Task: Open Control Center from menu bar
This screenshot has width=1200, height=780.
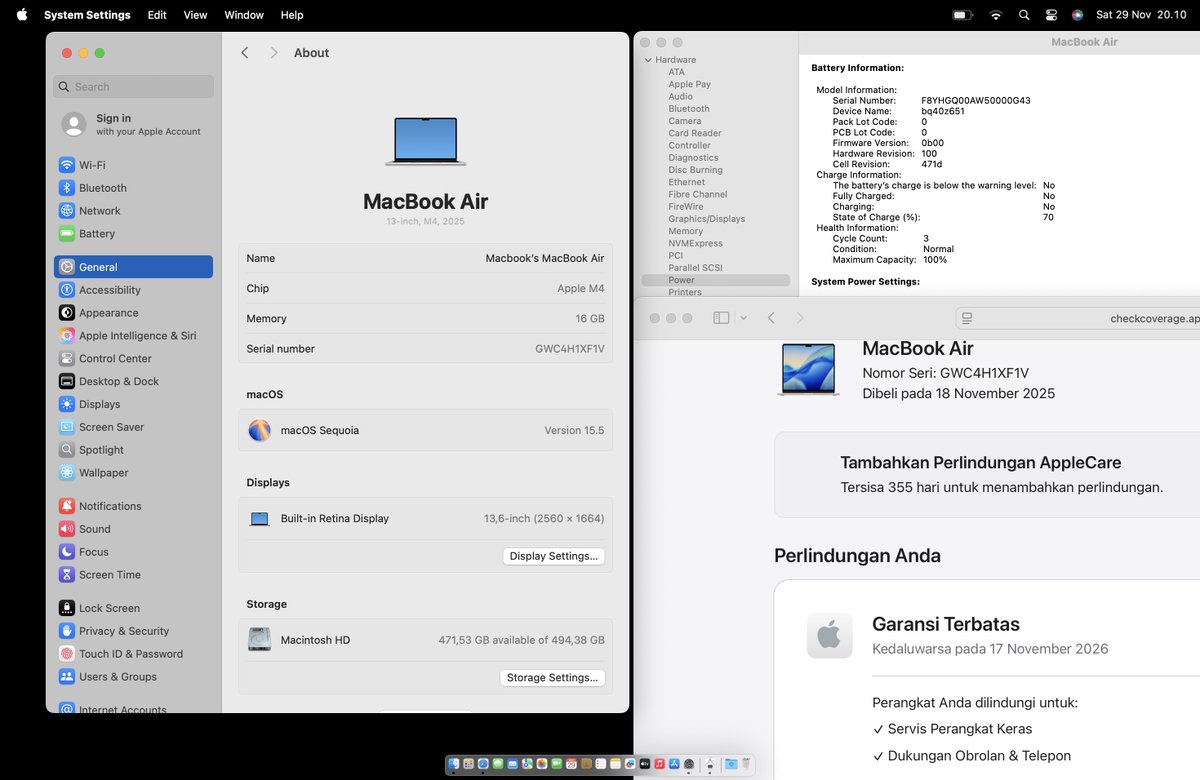Action: pyautogui.click(x=1051, y=15)
